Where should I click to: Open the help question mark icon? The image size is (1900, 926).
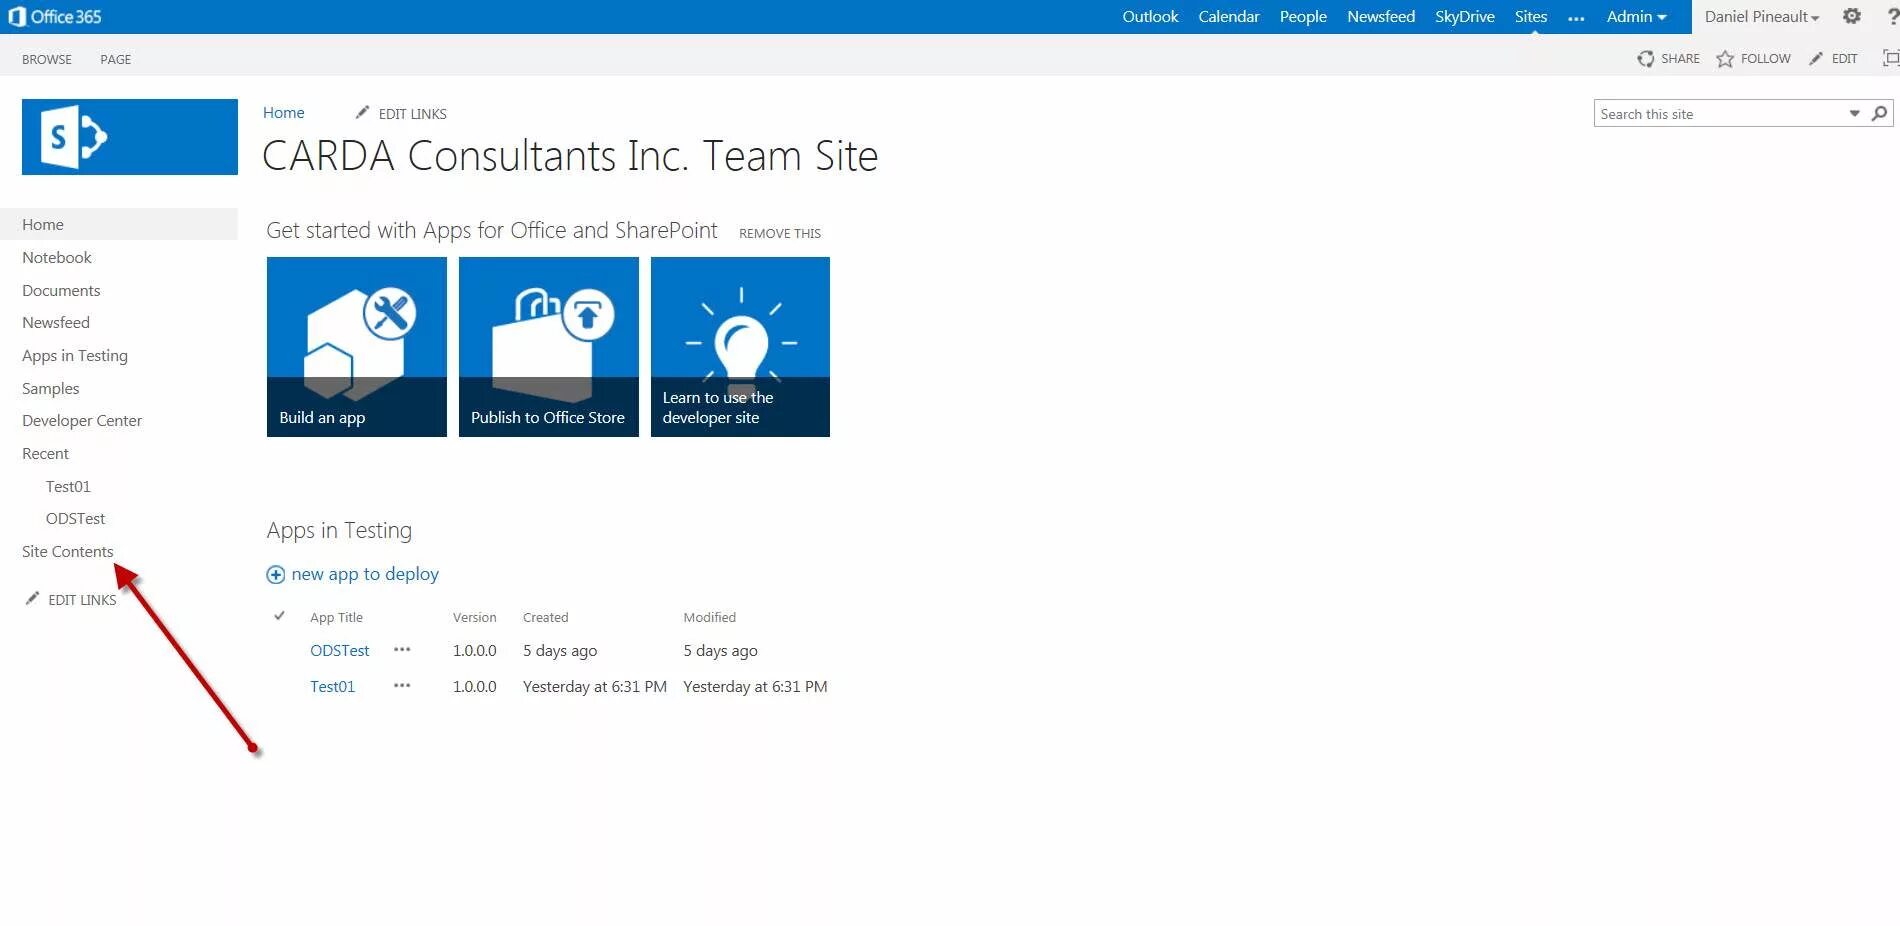[x=1892, y=17]
